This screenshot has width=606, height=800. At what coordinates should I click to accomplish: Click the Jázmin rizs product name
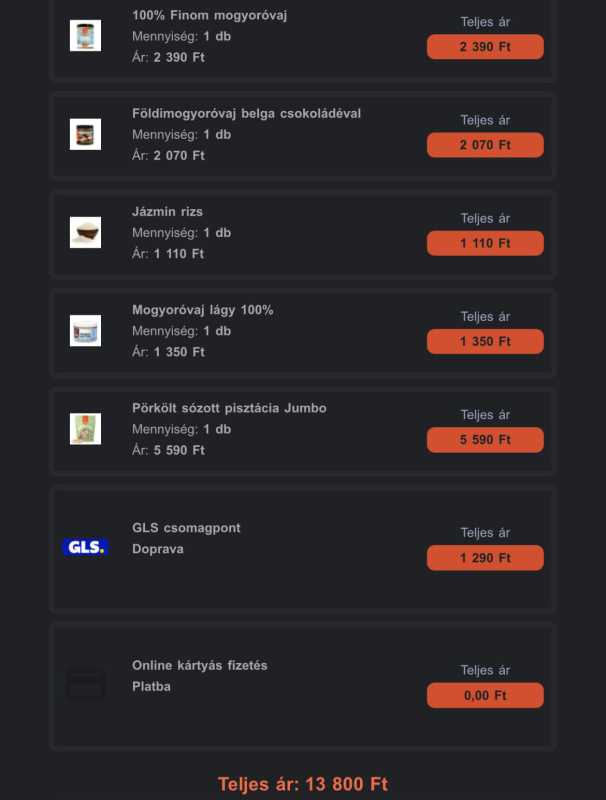pyautogui.click(x=167, y=212)
